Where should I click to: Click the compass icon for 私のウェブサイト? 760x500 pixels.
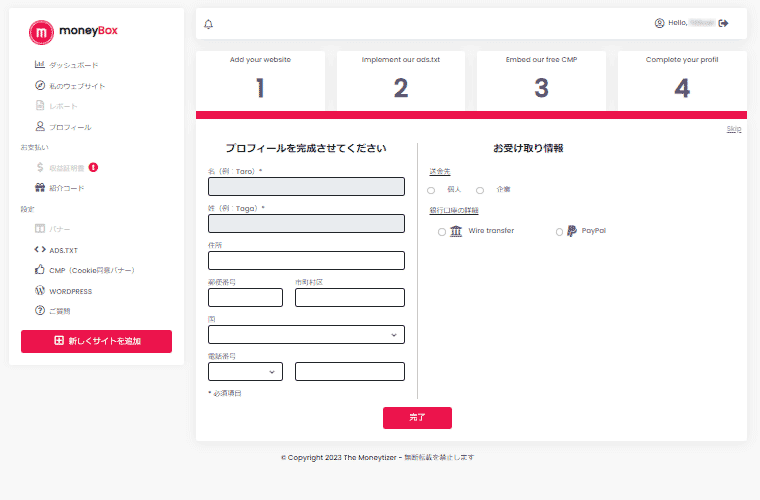point(40,85)
